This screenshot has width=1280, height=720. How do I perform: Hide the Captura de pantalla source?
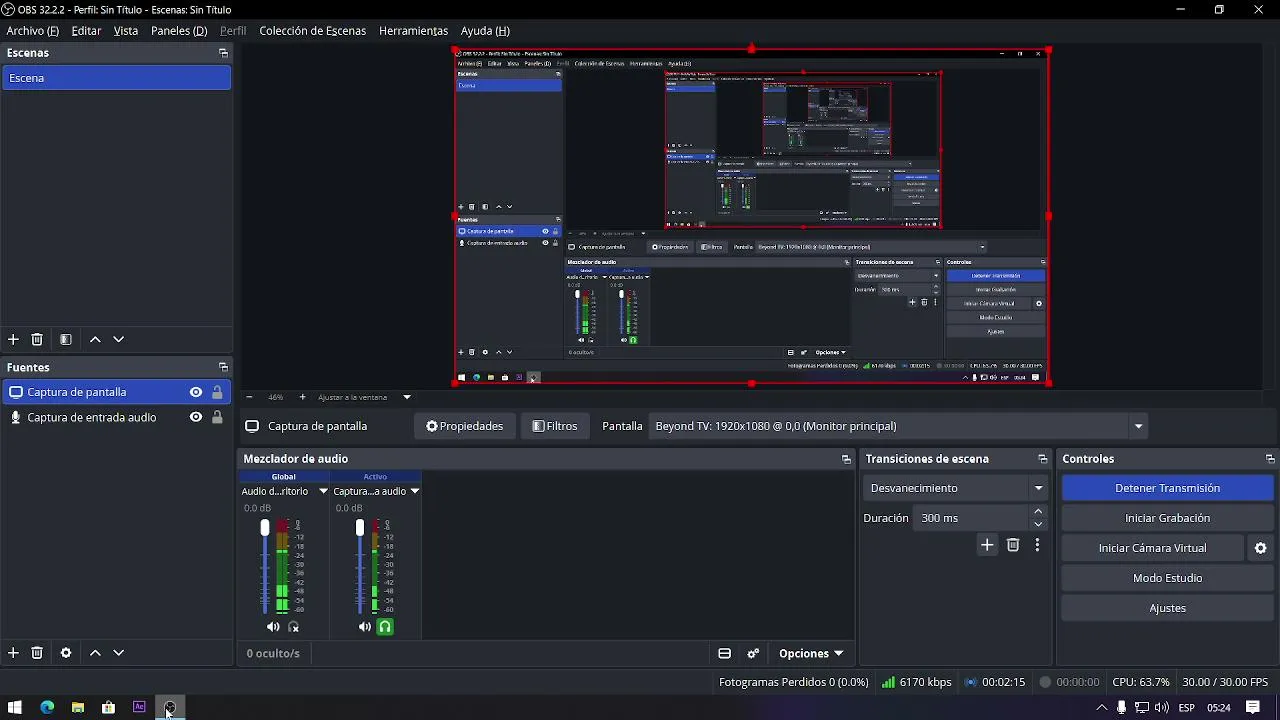(196, 392)
